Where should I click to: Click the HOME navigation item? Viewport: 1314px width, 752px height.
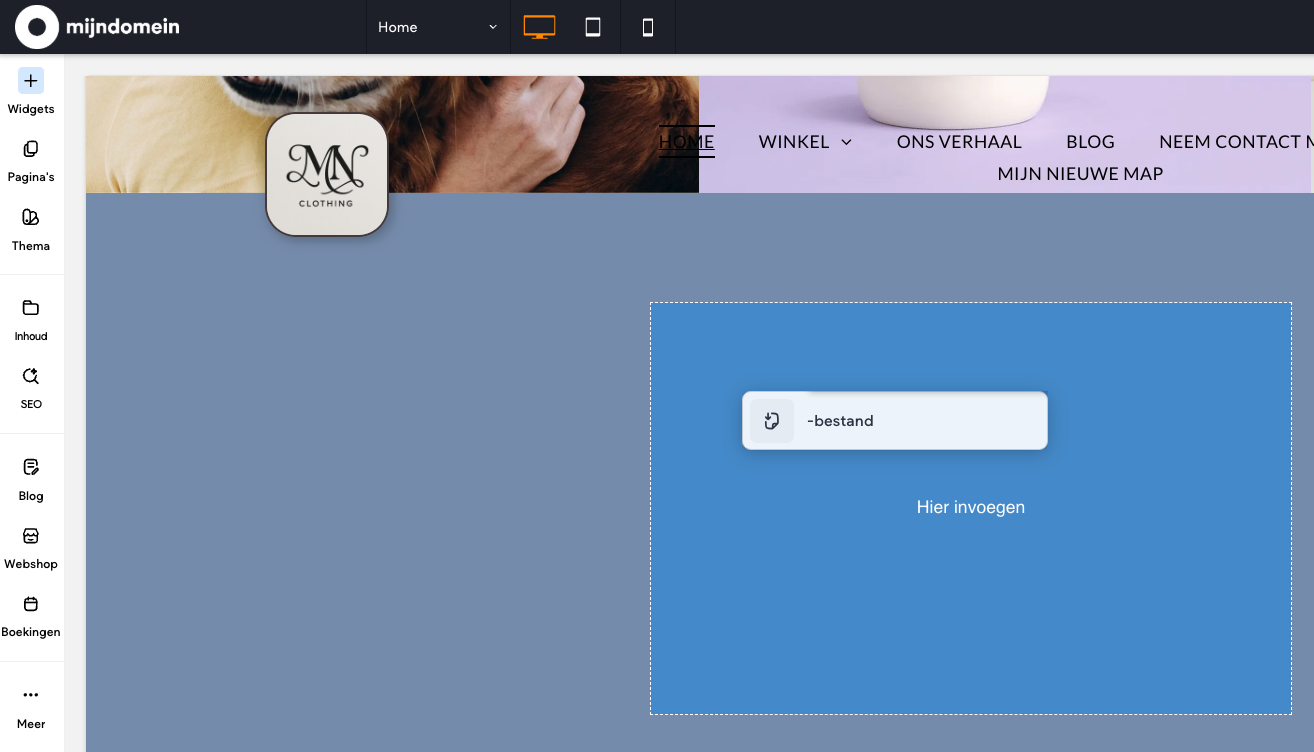[x=686, y=142]
